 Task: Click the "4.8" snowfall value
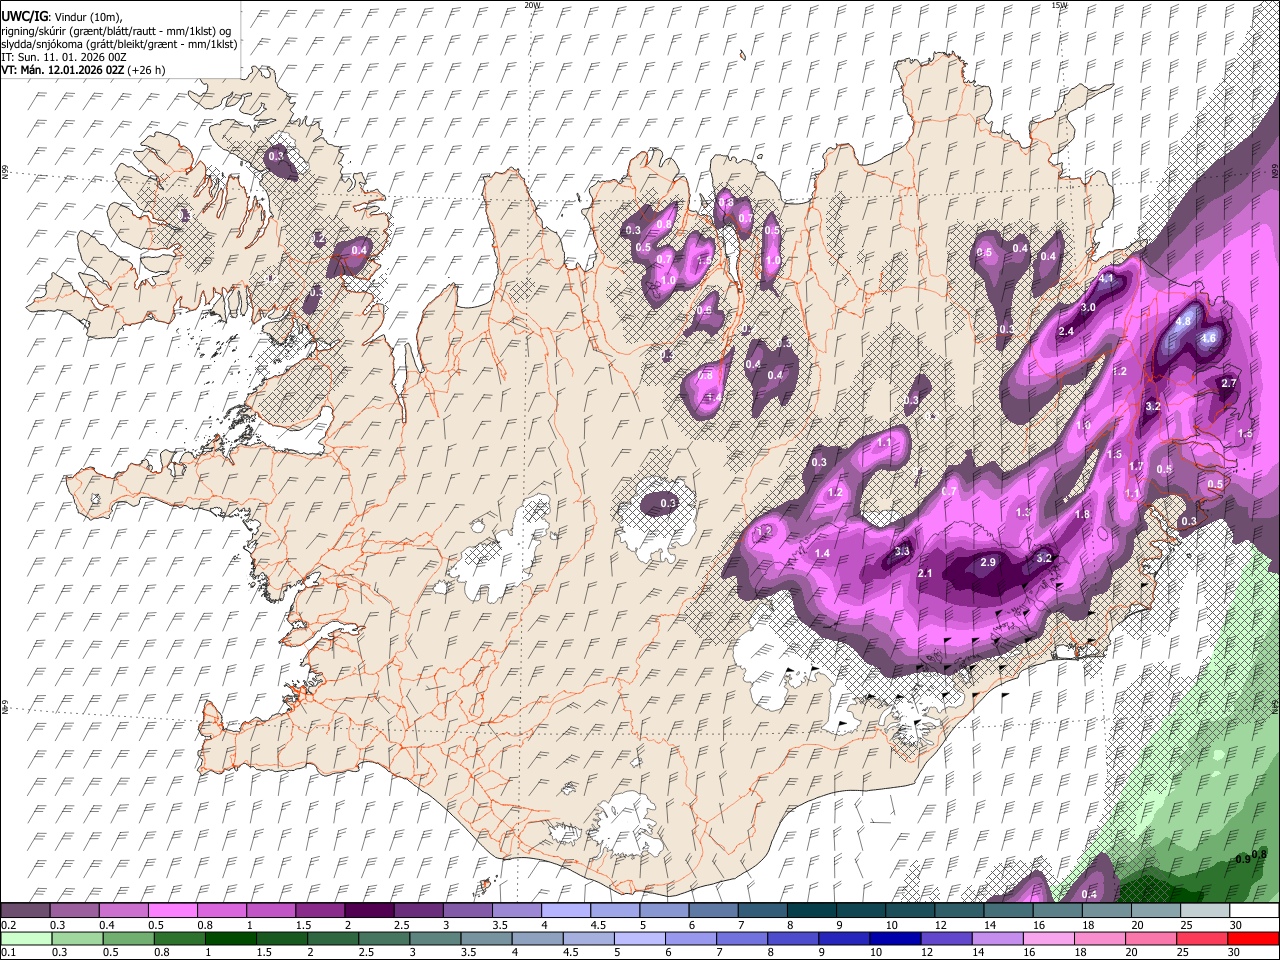[1184, 322]
